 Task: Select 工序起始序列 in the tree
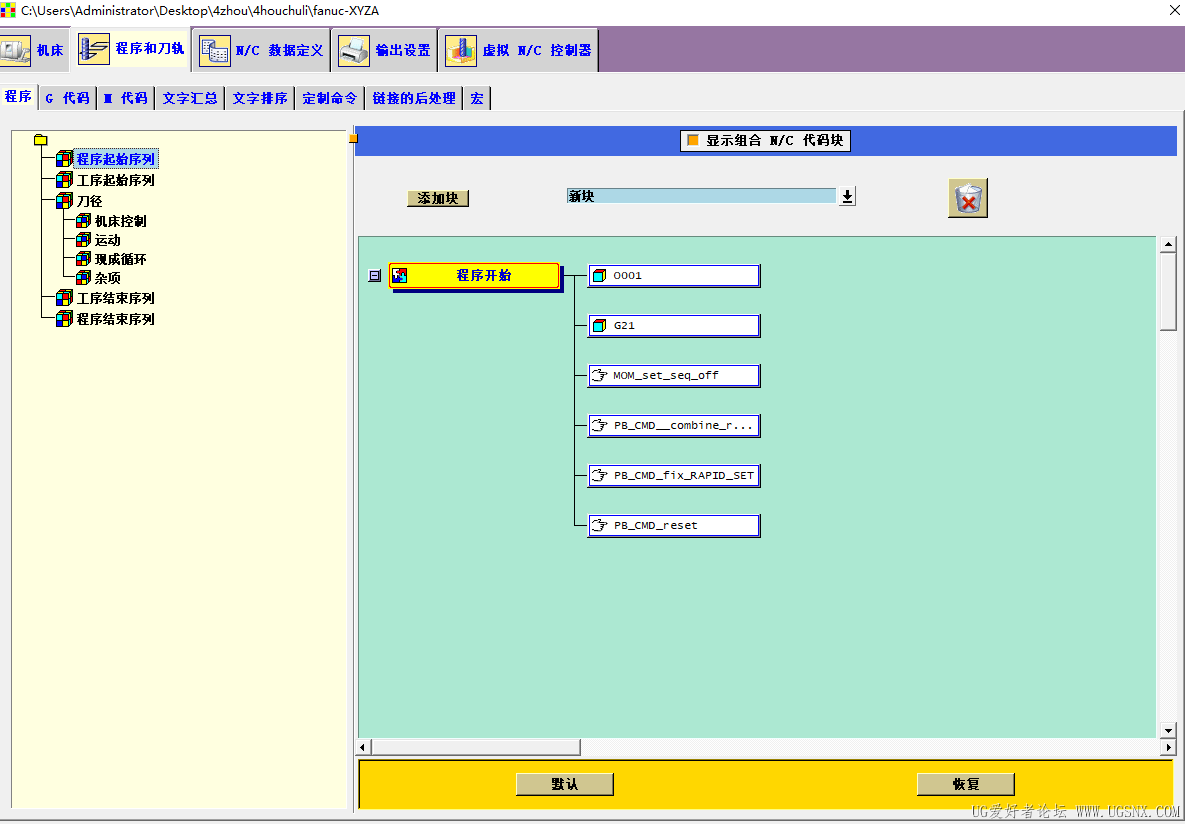(x=116, y=180)
